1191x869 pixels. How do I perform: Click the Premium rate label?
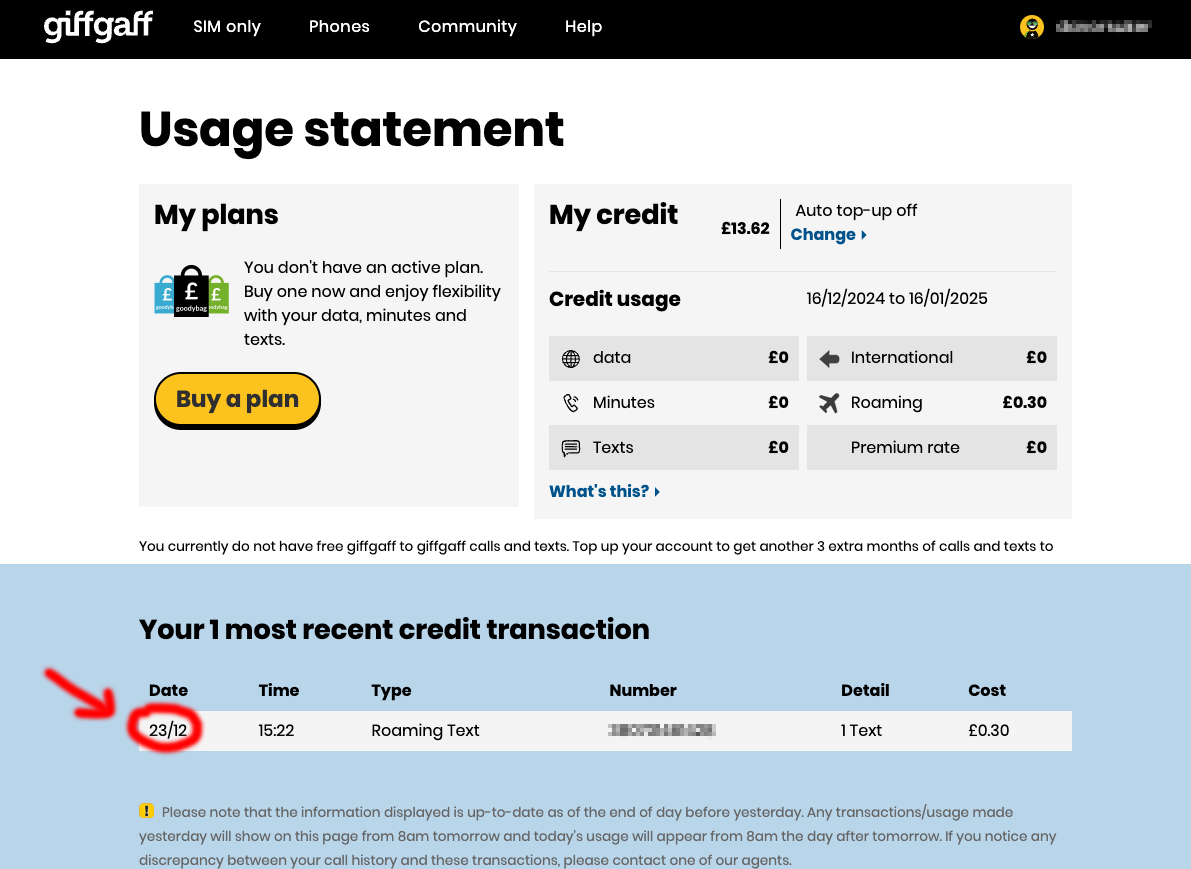pyautogui.click(x=905, y=447)
